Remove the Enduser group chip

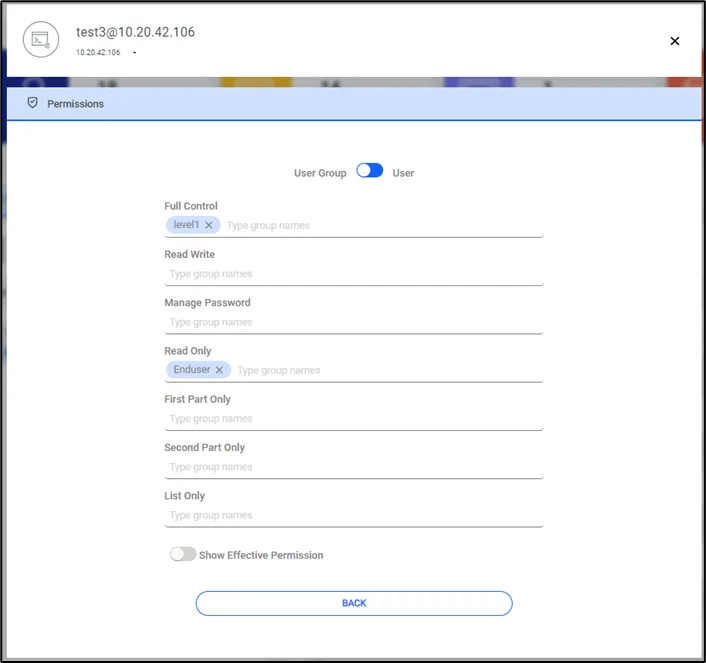[219, 370]
